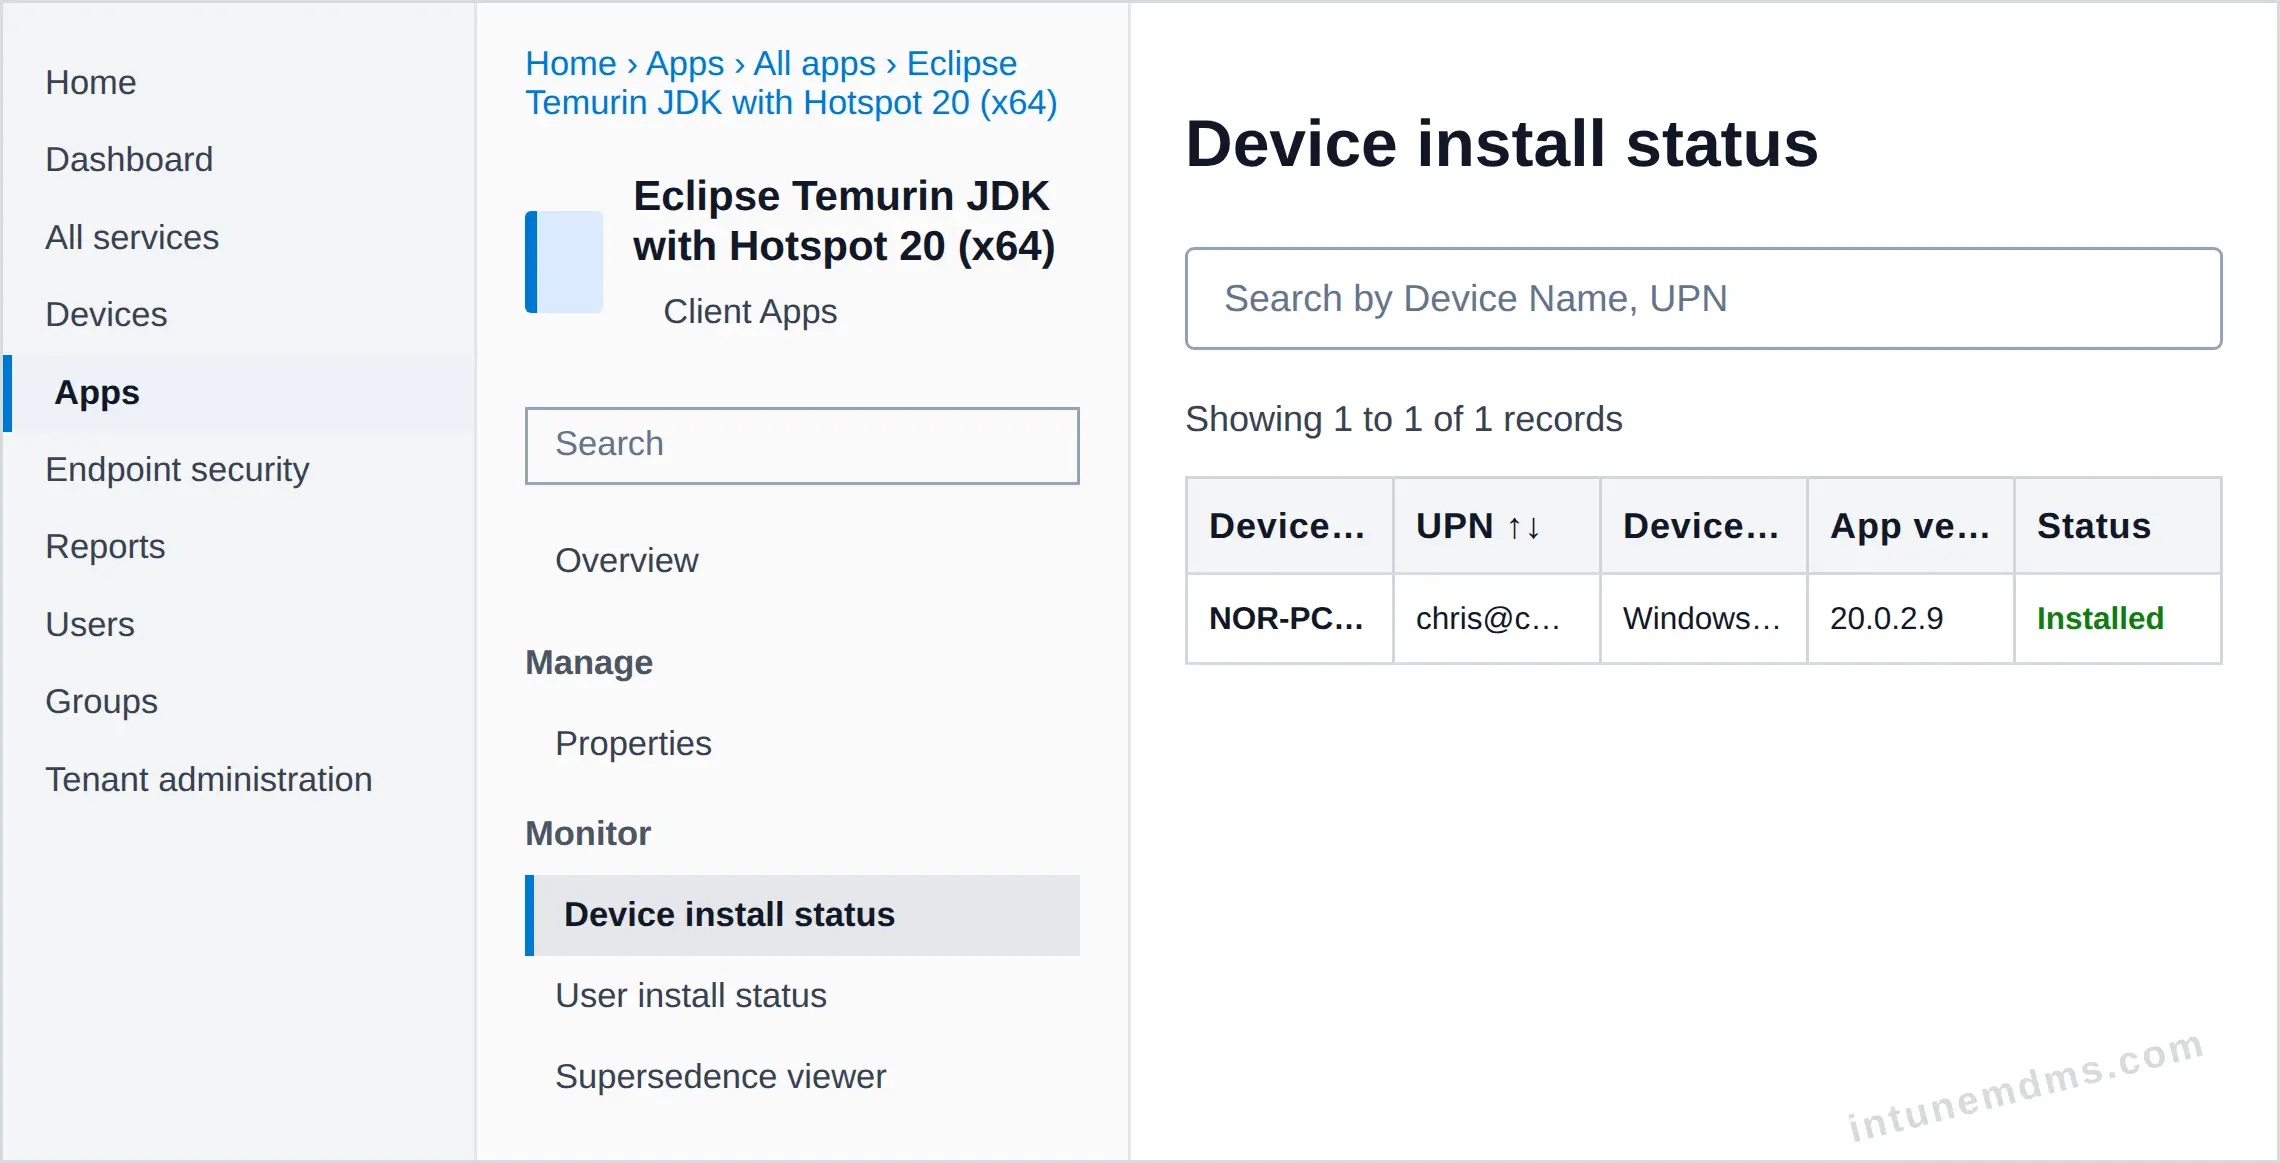Click the Apps breadcrumb link
Screen dimensions: 2280x1163
(x=685, y=63)
